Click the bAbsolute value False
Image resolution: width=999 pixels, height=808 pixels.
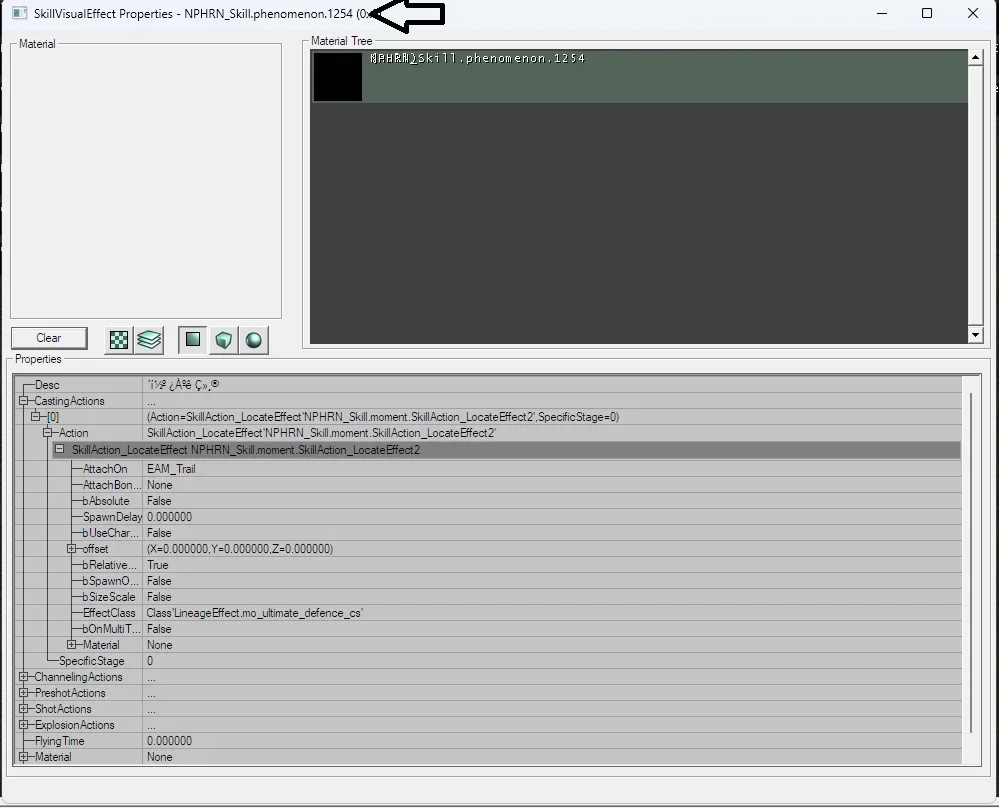click(159, 501)
